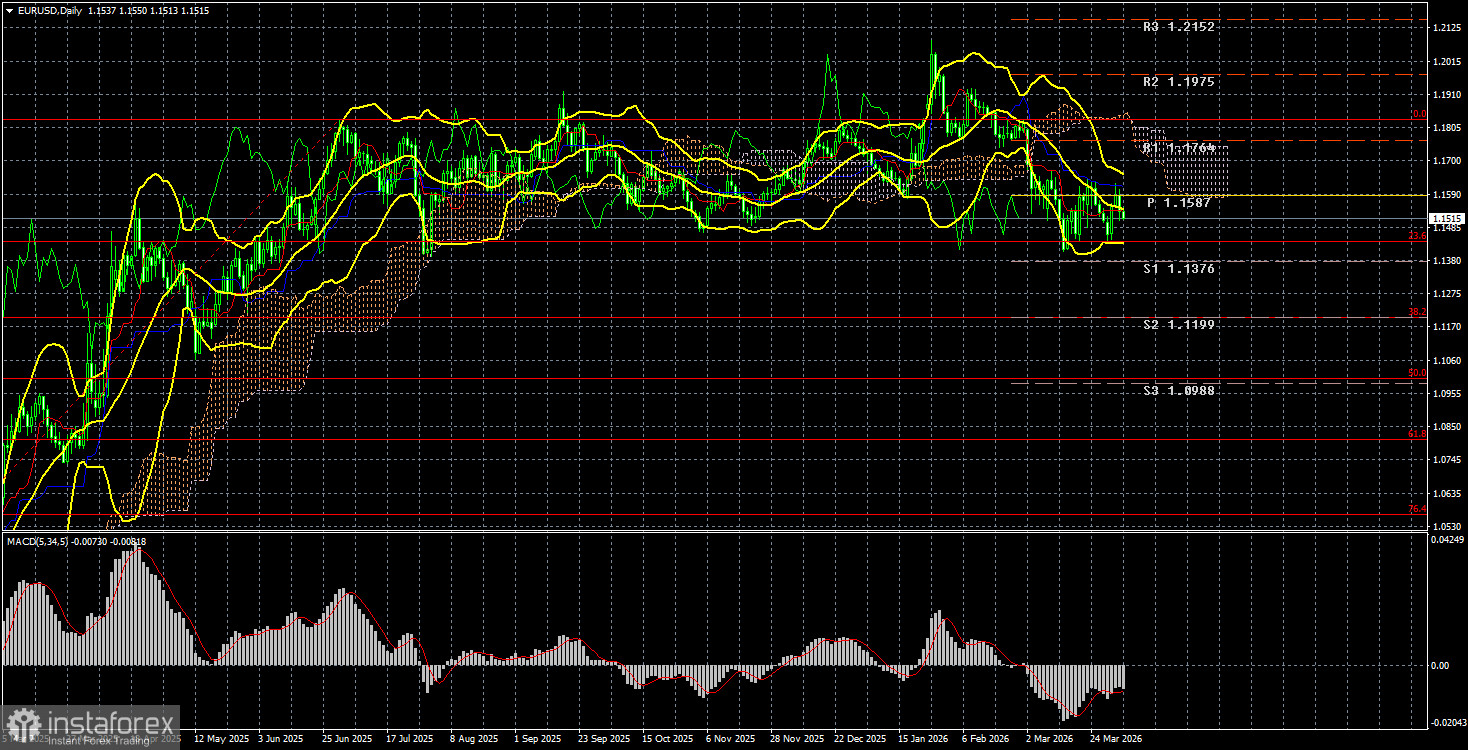
Task: Click the 1.1590 price scale value
Action: pyautogui.click(x=1447, y=194)
